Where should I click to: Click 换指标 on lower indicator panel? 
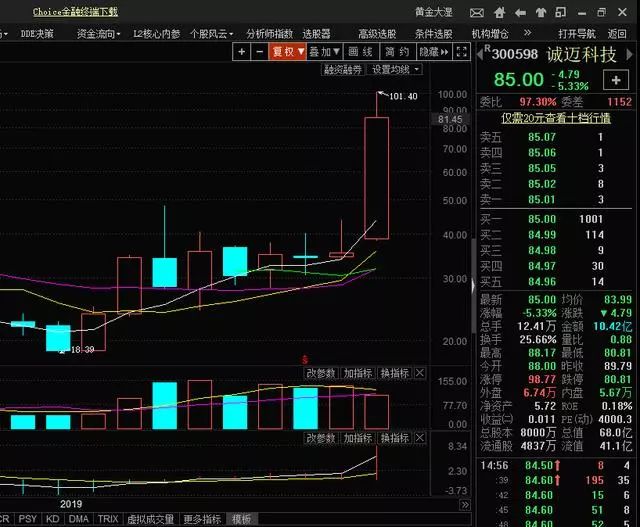click(x=395, y=438)
